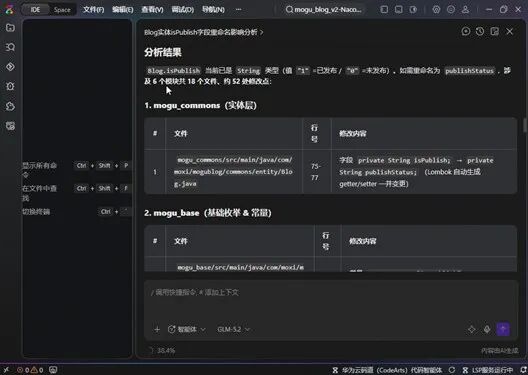
Task: Open the GLM-5.2 model dropdown
Action: point(234,330)
